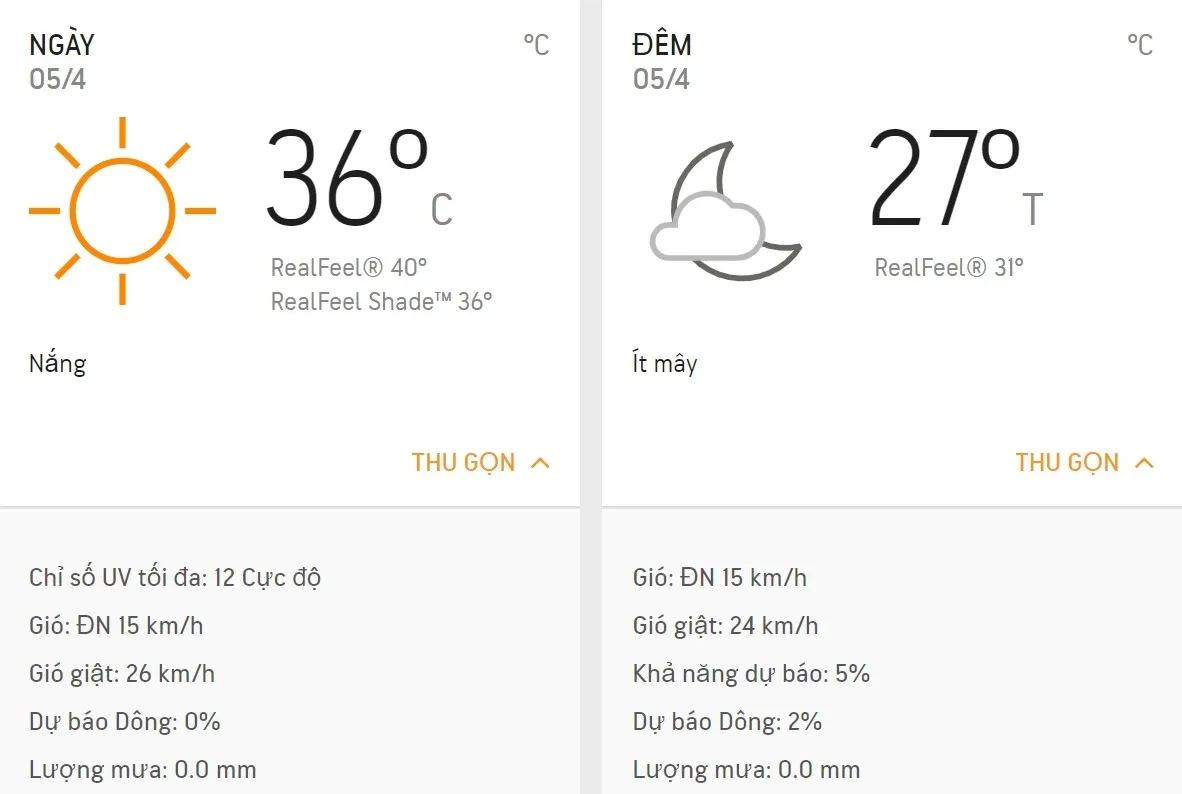Click the Nắng condition label

click(57, 363)
